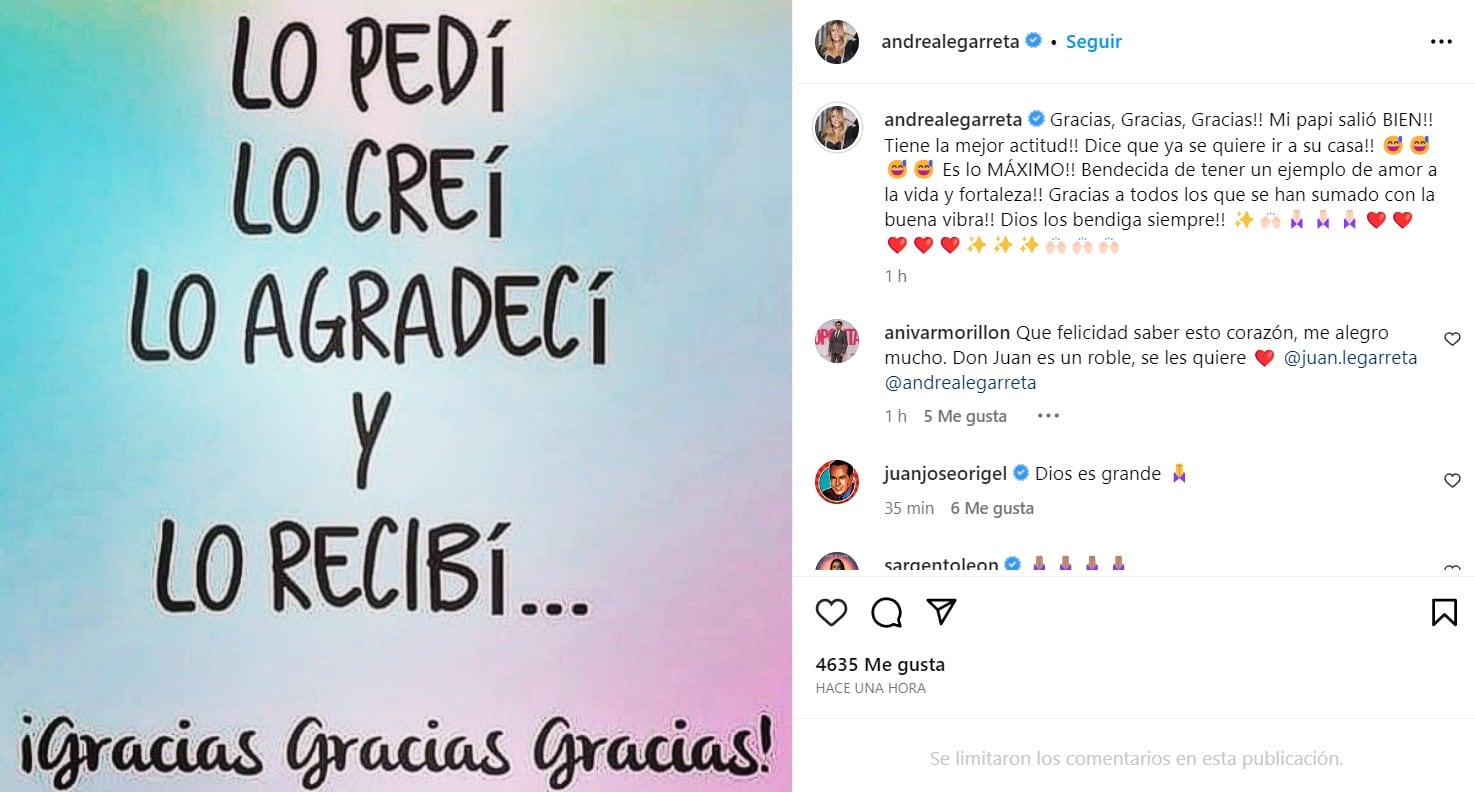Open andrealegarreta's profile from the header username
This screenshot has width=1475, height=792.
click(x=950, y=42)
